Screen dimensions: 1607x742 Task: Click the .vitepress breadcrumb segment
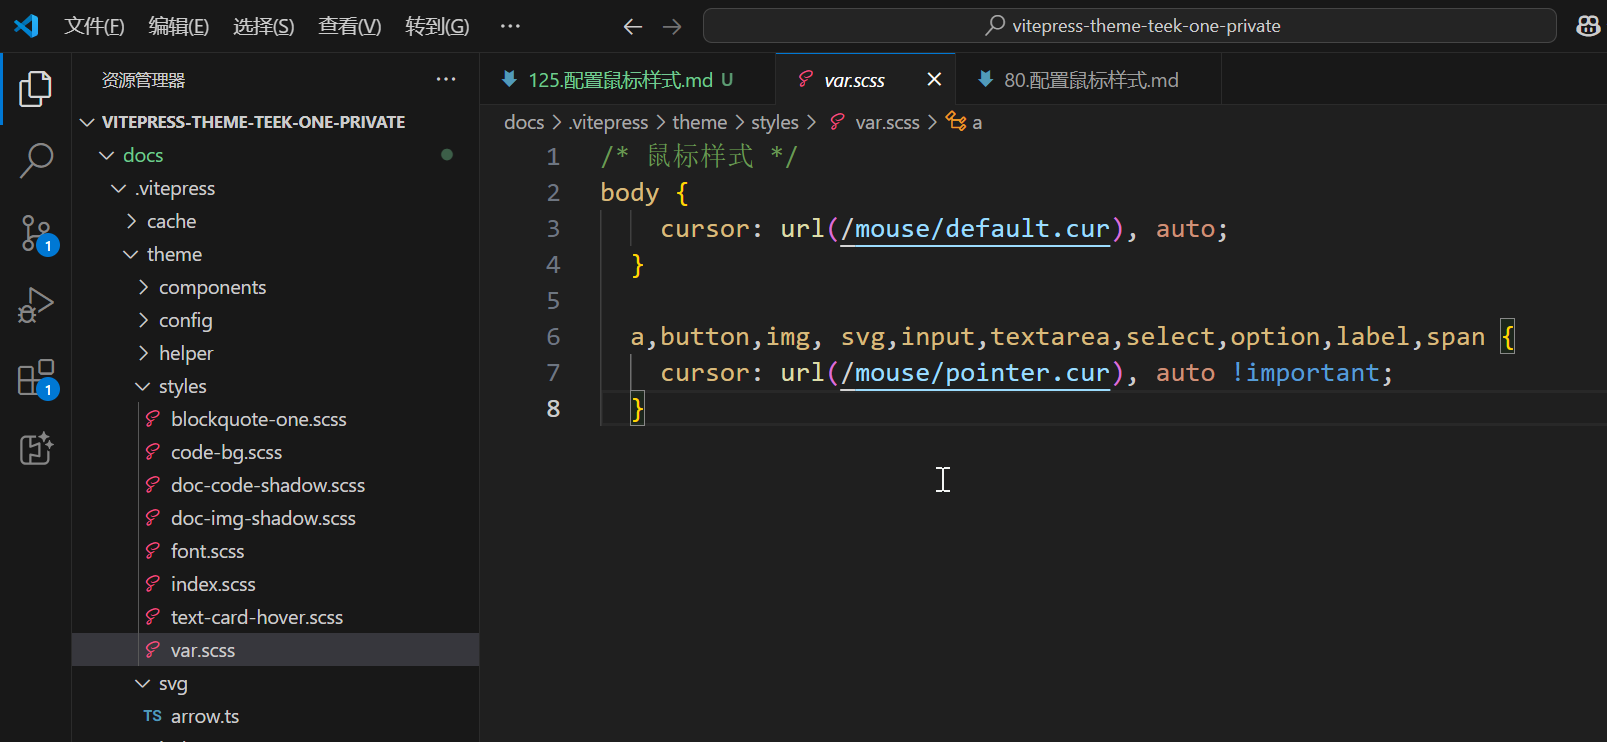click(x=609, y=122)
